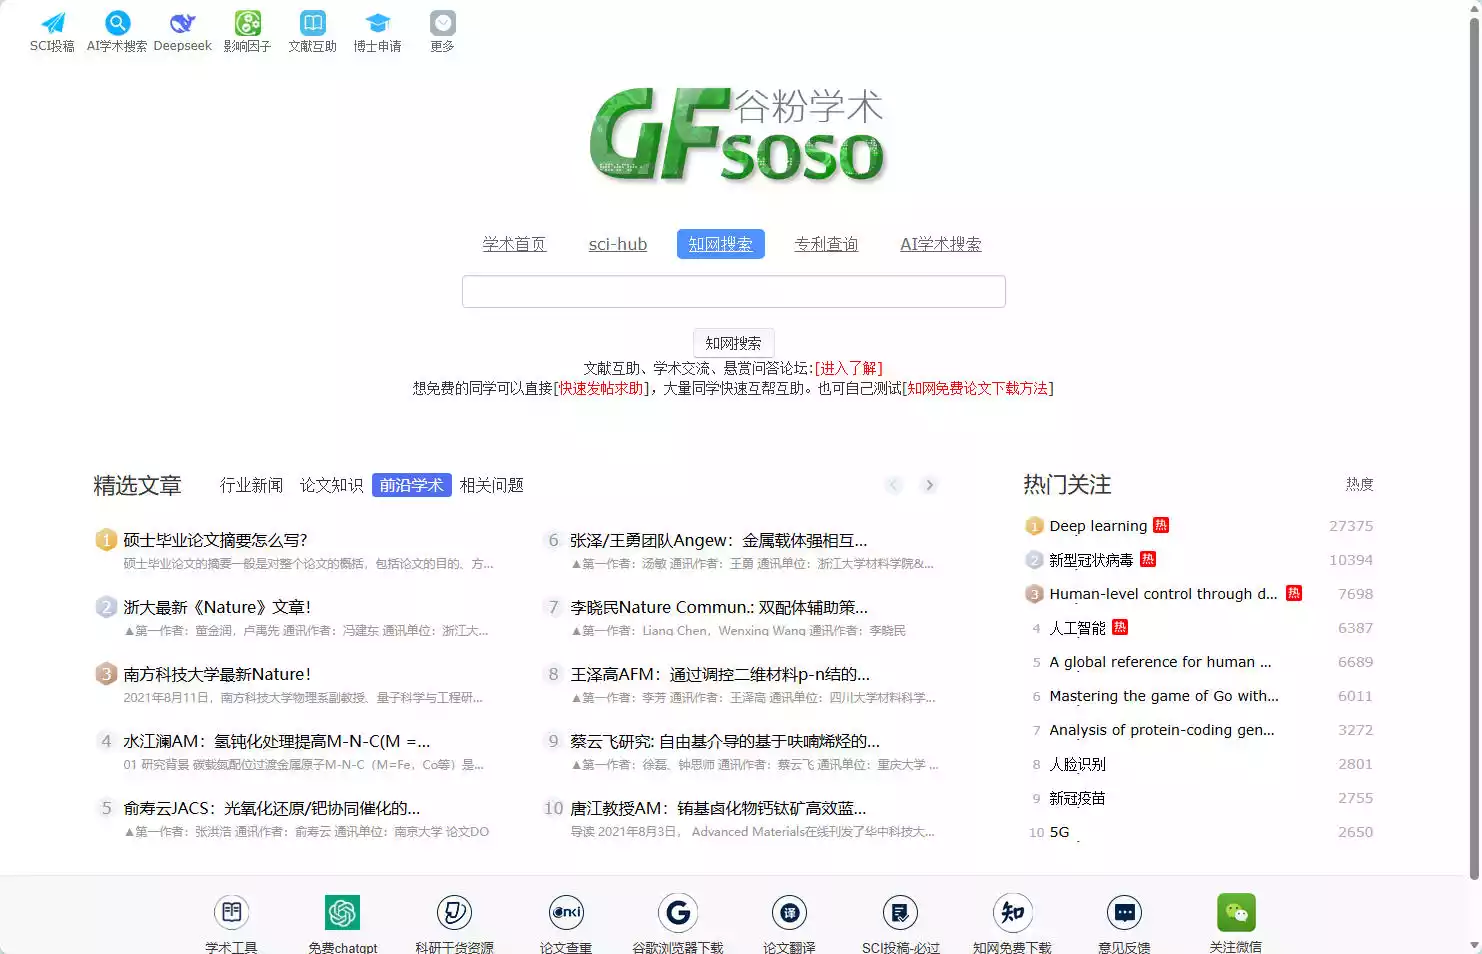Open the 水江澜AM article link
This screenshot has height=954, width=1482.
(277, 741)
